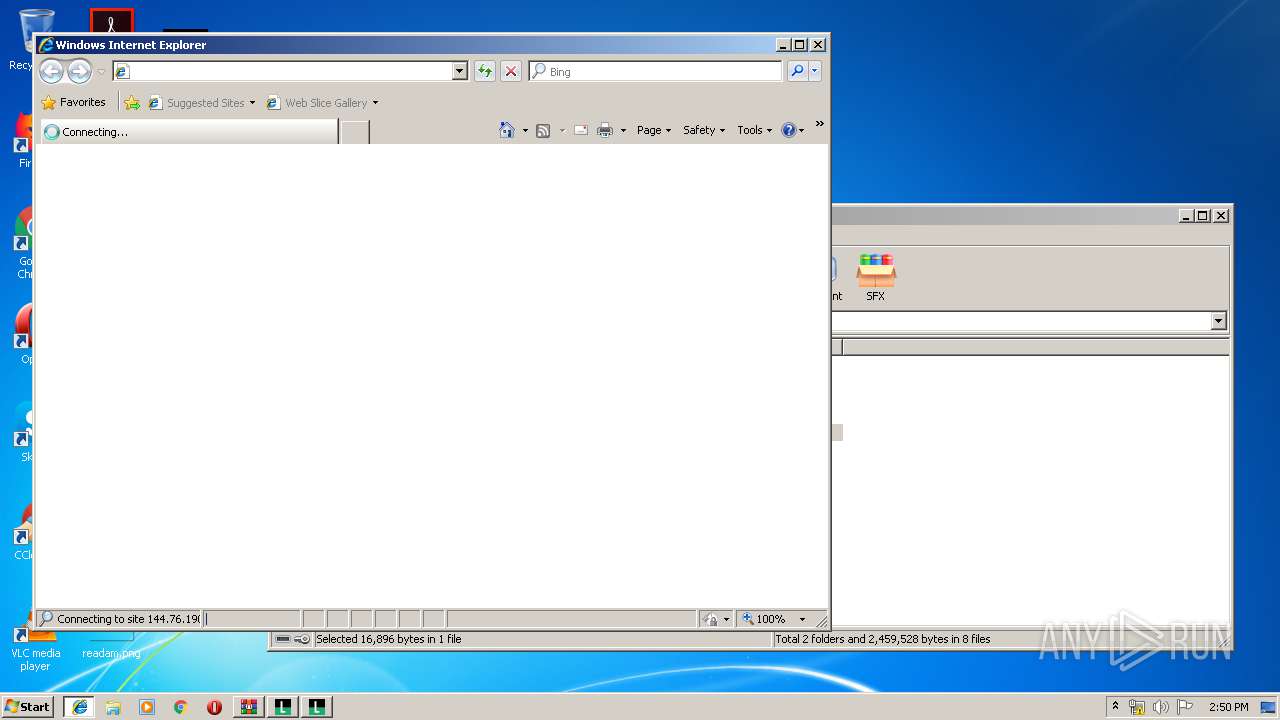Open the Favorites center
This screenshot has width=1280, height=720.
[73, 102]
